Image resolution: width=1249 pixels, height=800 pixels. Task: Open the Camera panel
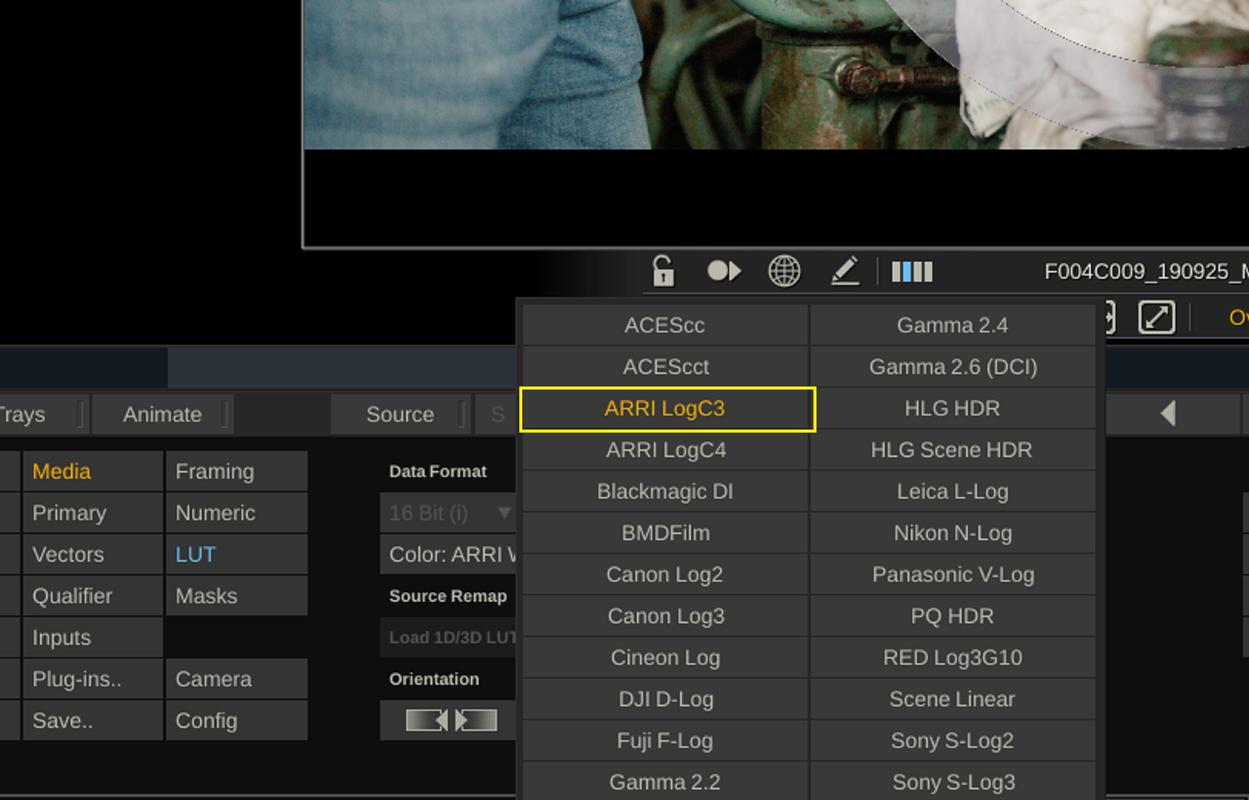coord(236,679)
